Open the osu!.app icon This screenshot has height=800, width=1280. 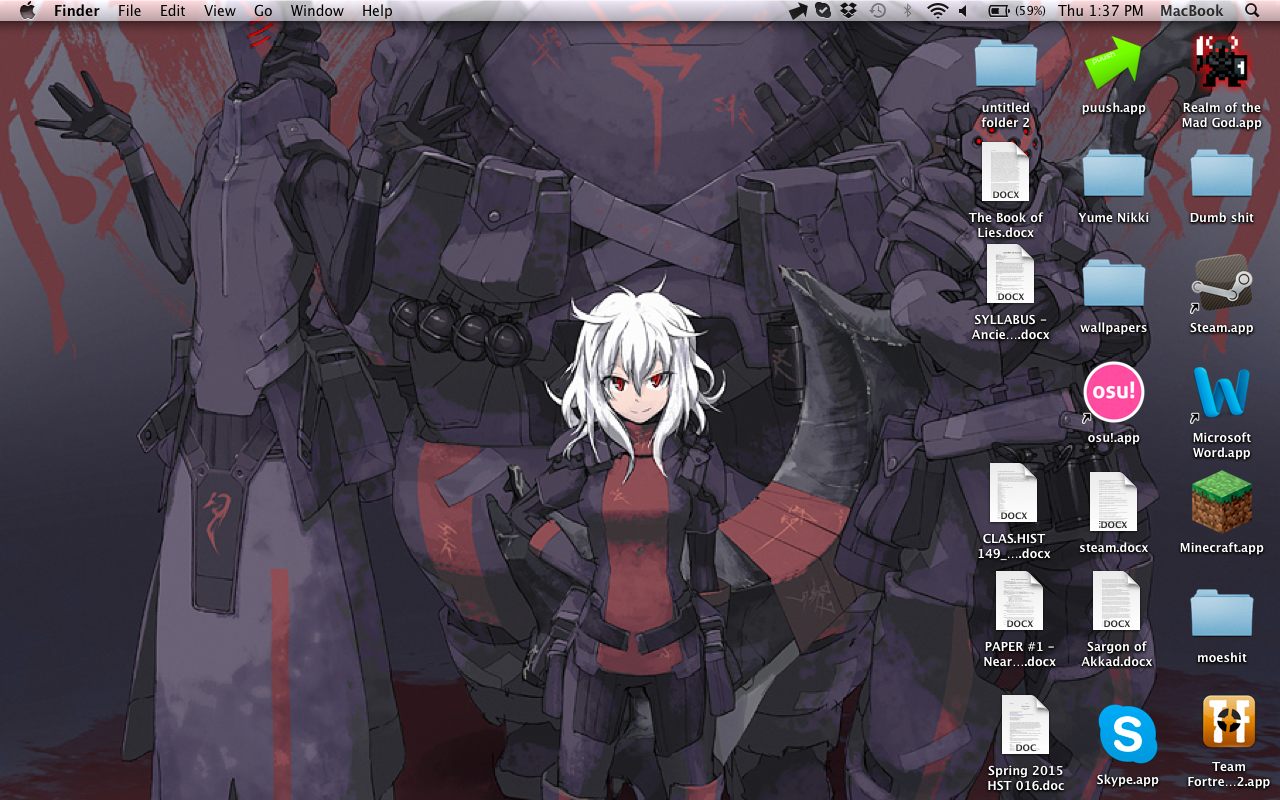(1113, 393)
